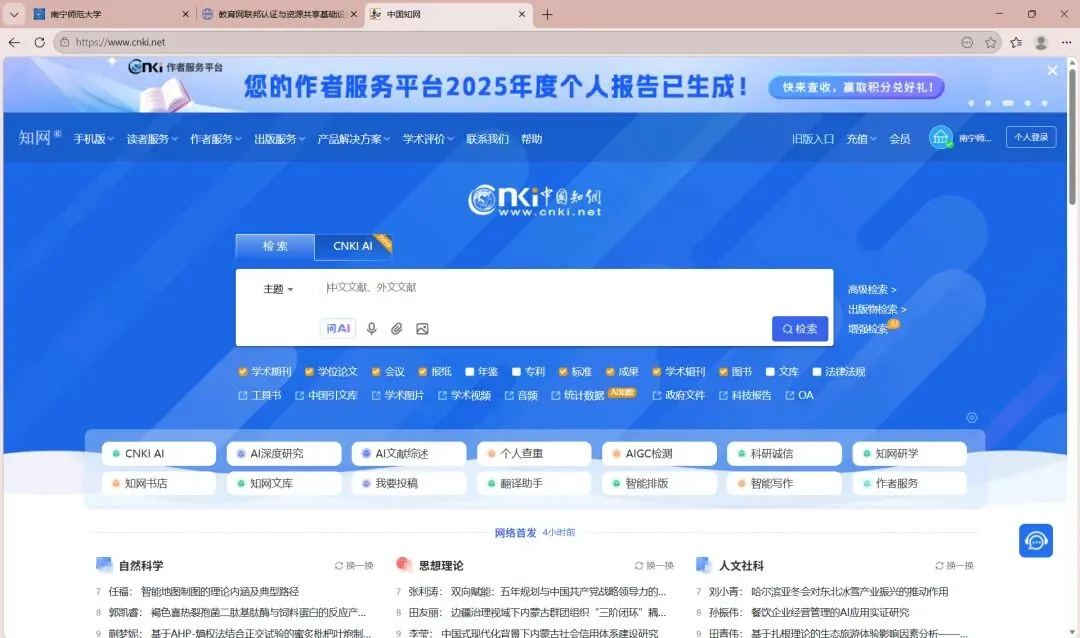The width and height of the screenshot is (1080, 638).
Task: Expand the 充值 dropdown
Action: point(861,139)
